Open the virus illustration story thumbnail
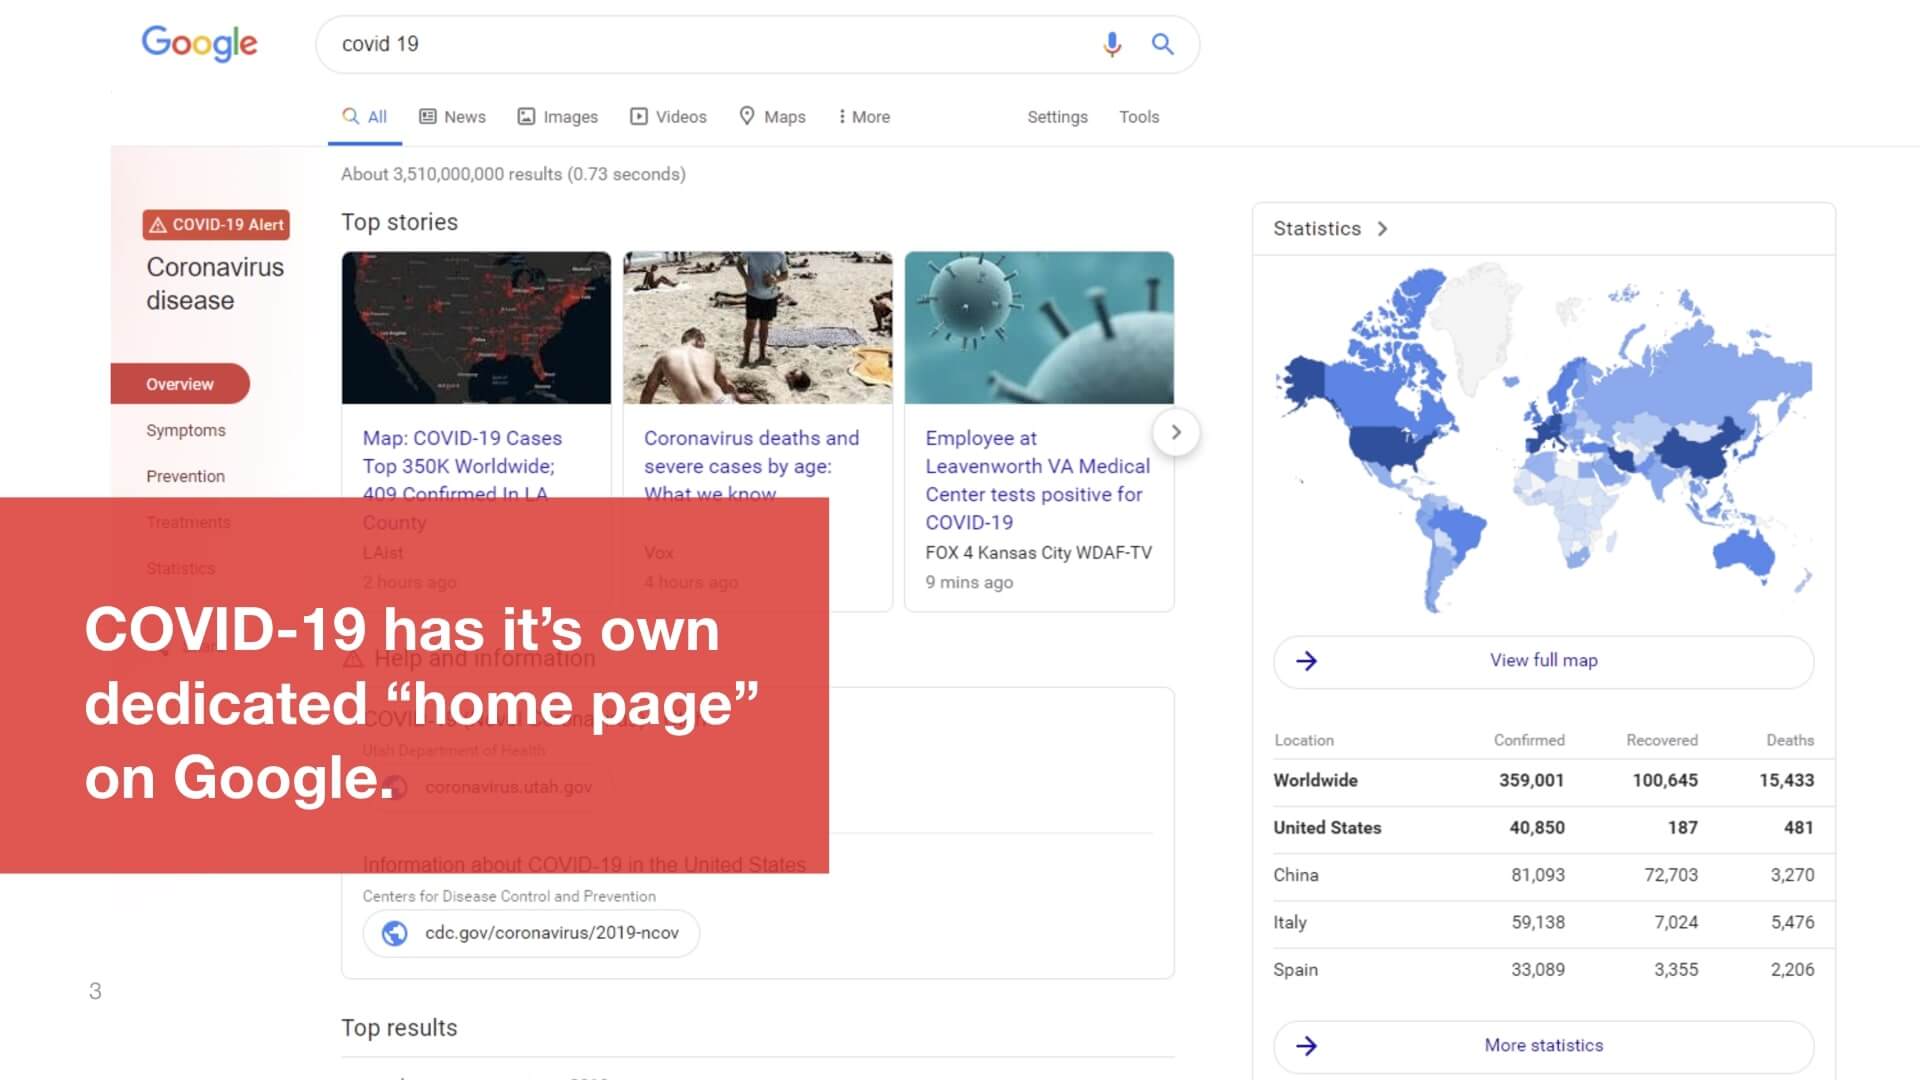The width and height of the screenshot is (1920, 1080). 1039,328
